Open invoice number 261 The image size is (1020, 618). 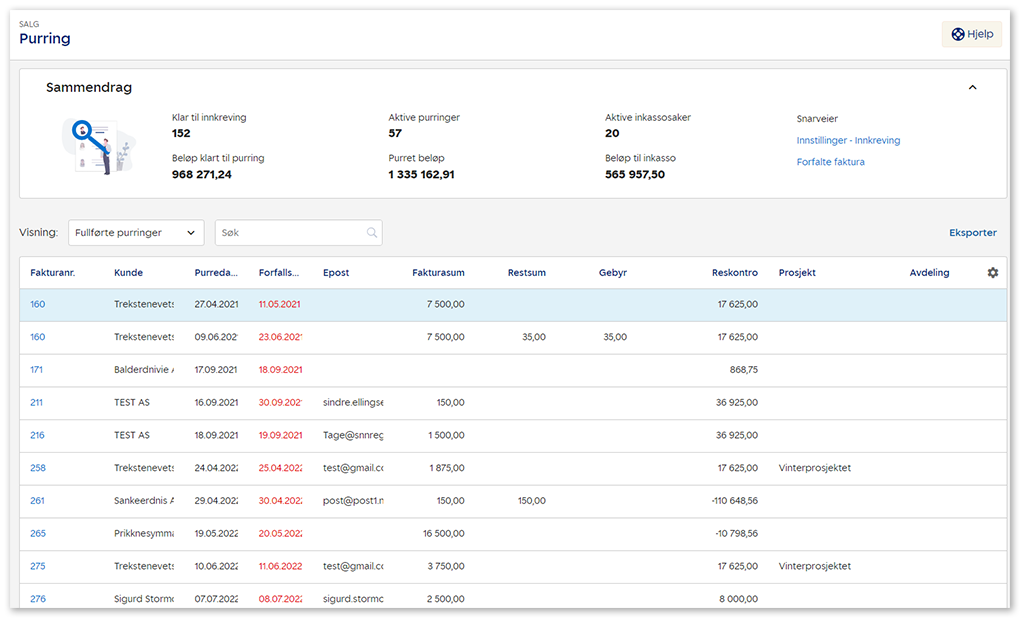37,501
